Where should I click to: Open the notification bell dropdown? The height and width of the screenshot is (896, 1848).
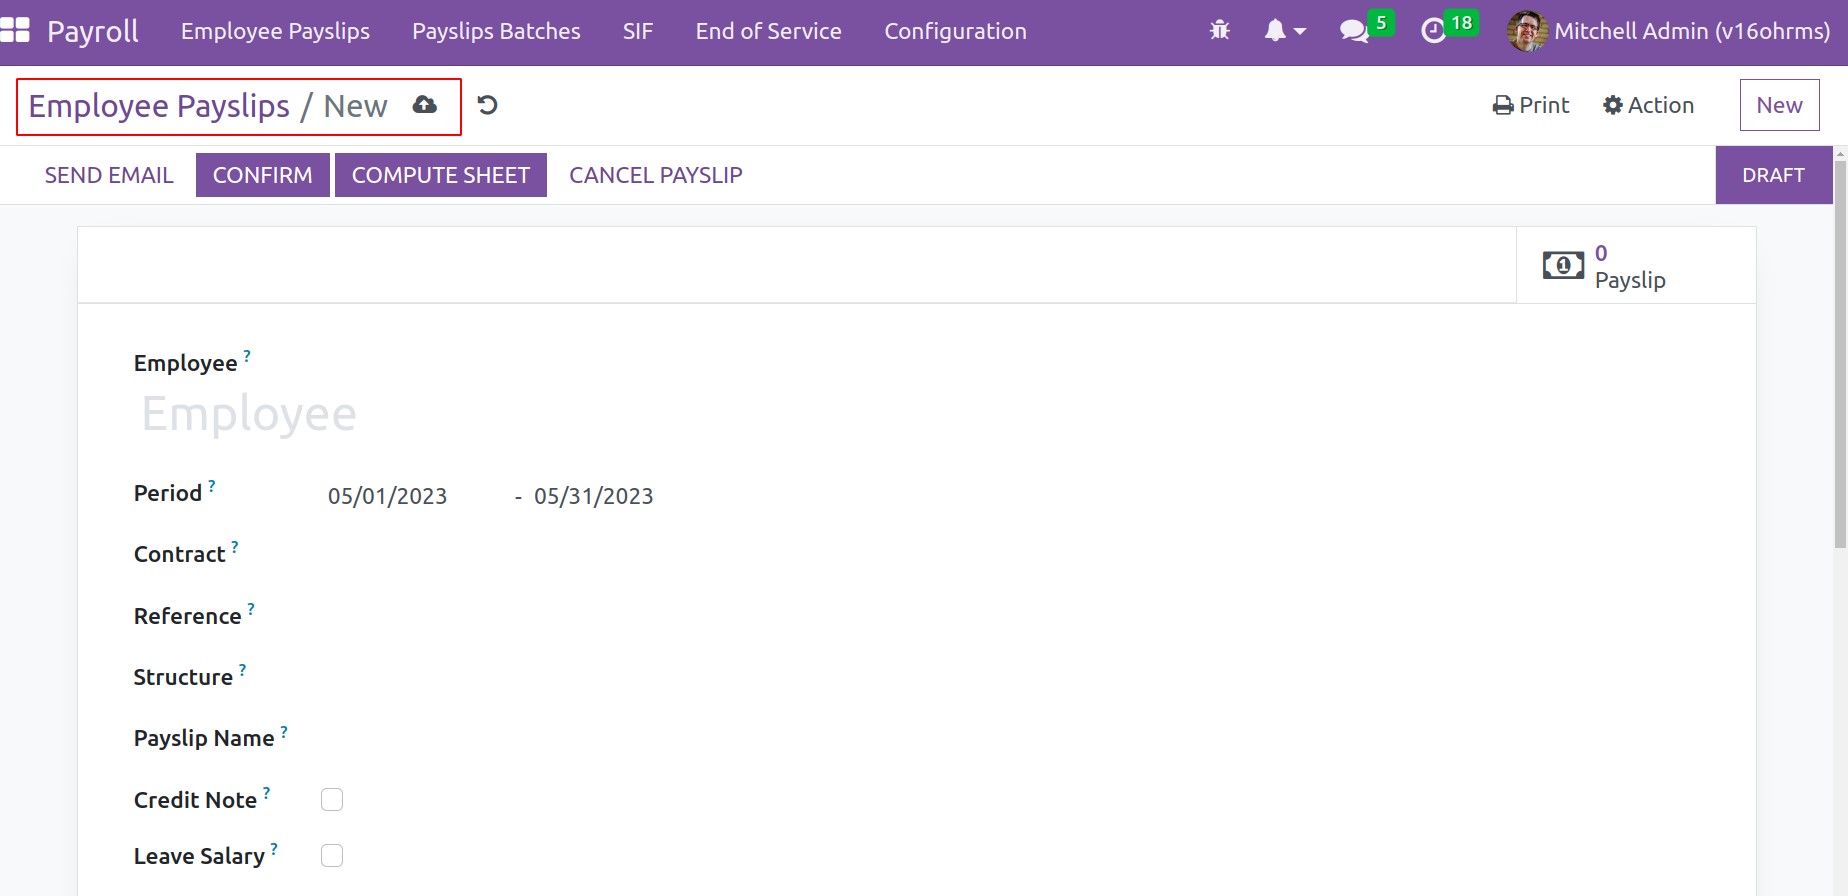tap(1284, 31)
